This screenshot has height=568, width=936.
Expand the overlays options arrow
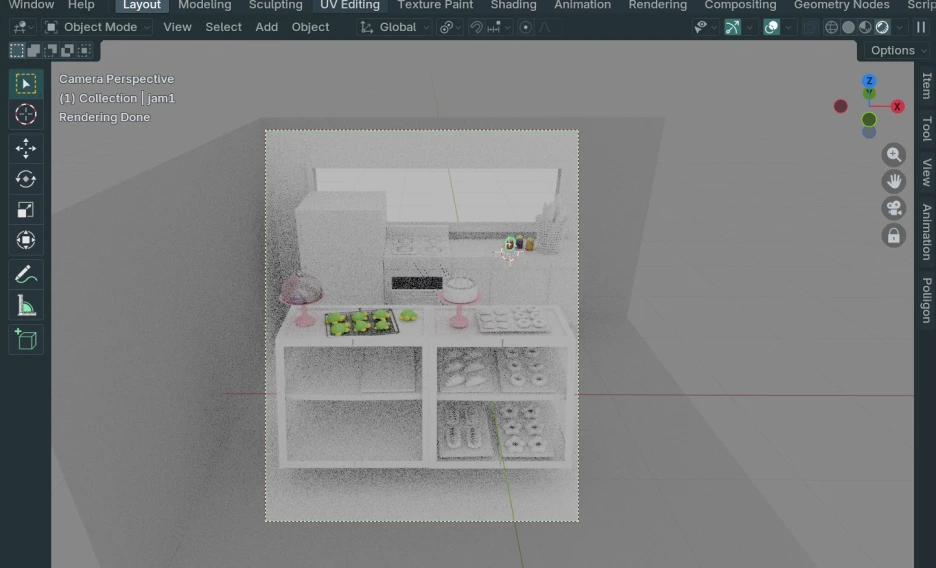pos(789,27)
